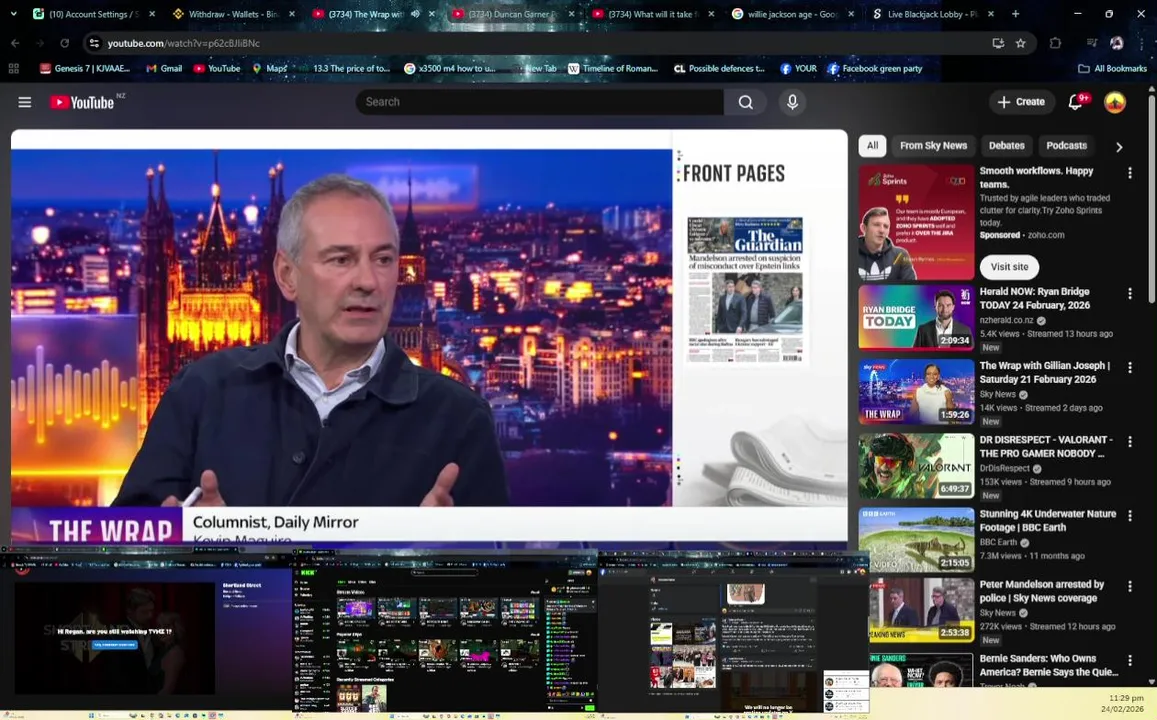Open a new browser tab

[x=1016, y=14]
